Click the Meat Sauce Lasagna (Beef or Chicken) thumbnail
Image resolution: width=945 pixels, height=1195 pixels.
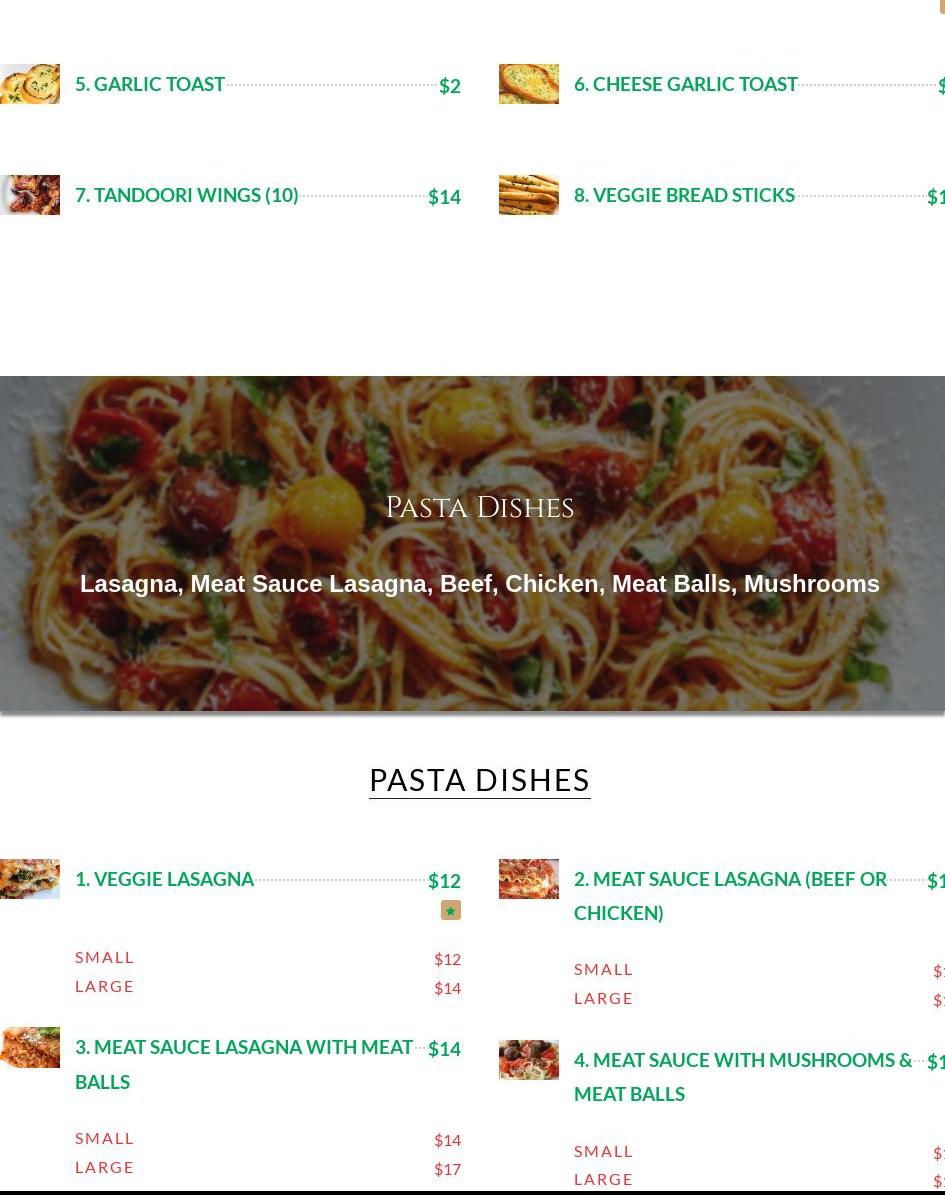tap(529, 879)
